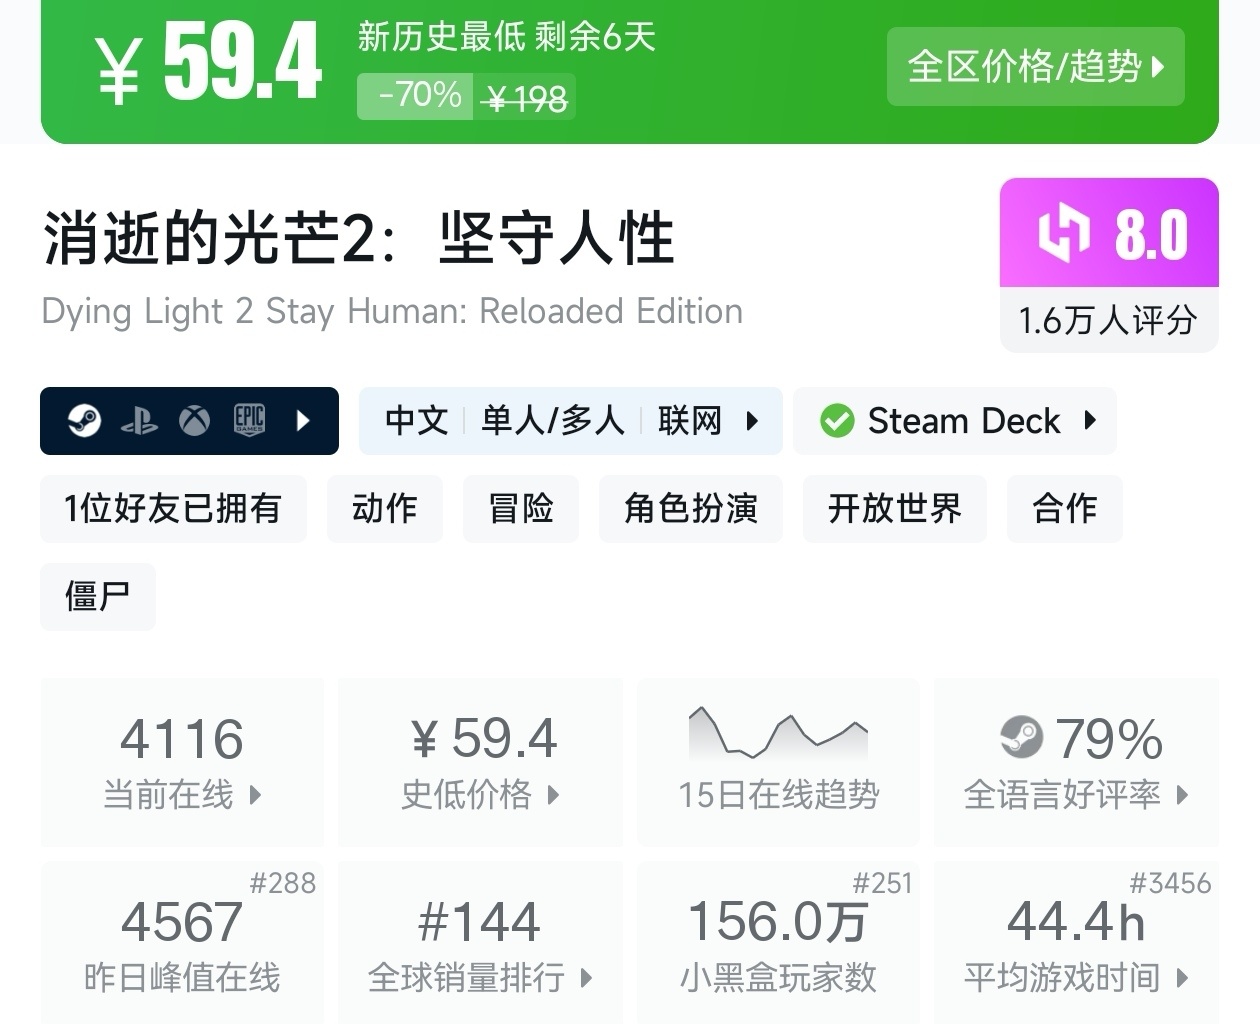Select the 开放世界 genre tag
Image resolution: width=1260 pixels, height=1024 pixels.
click(894, 509)
